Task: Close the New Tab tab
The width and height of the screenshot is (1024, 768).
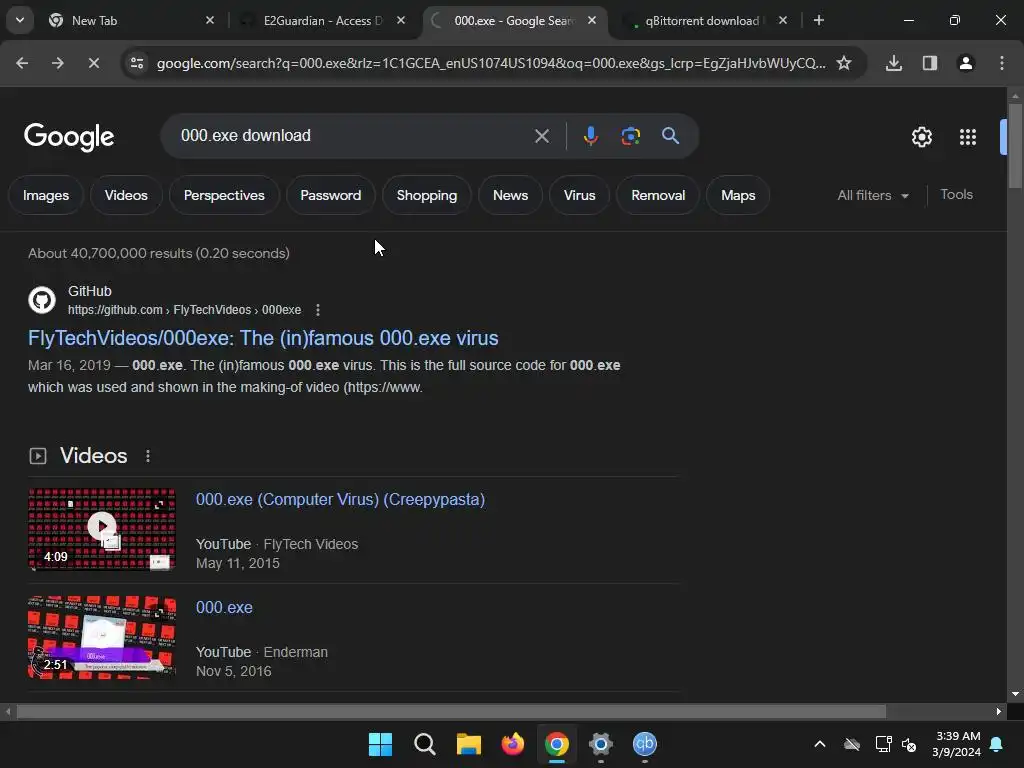Action: (210, 20)
